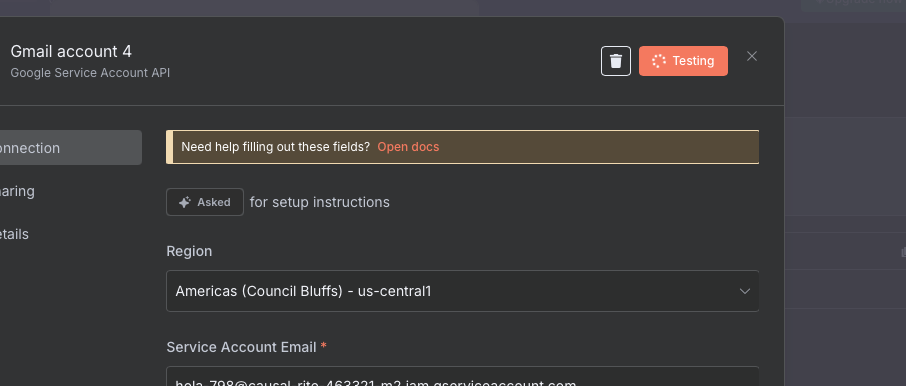
Task: Go to the Details tab
Action: 69,234
